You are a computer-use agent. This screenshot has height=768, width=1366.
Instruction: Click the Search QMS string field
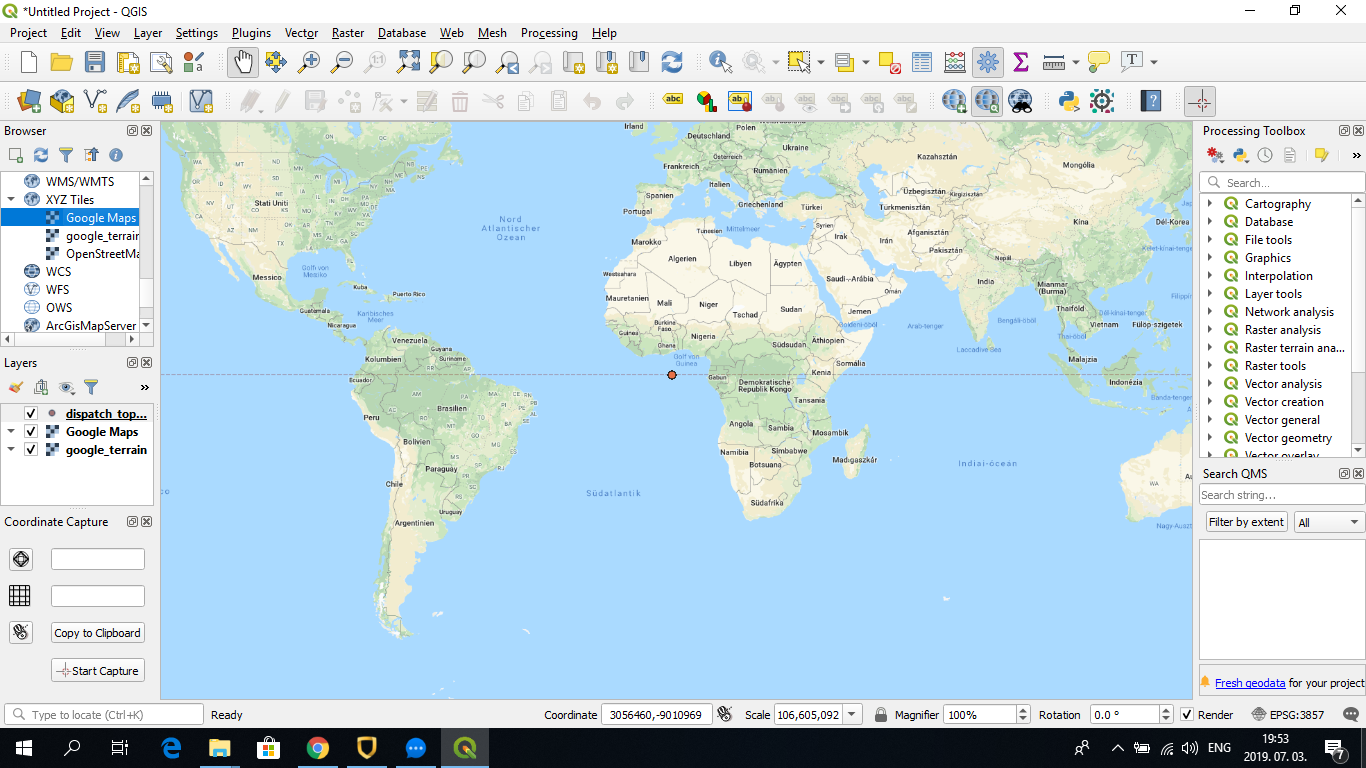pyautogui.click(x=1282, y=495)
